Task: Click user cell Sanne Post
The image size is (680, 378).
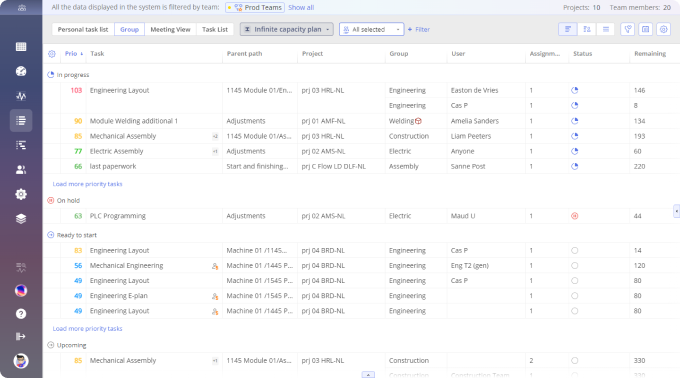Action: point(468,166)
